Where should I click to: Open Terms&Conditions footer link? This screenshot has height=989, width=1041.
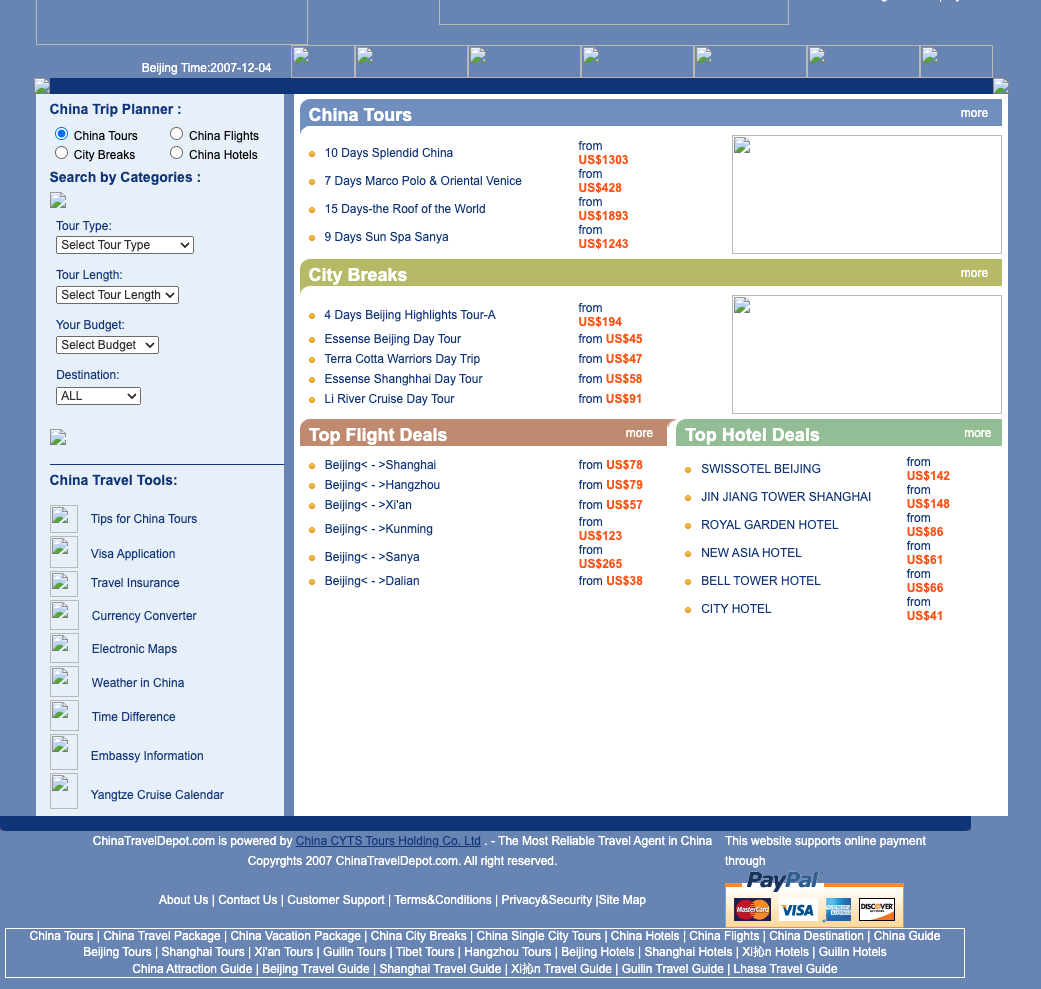pos(443,899)
